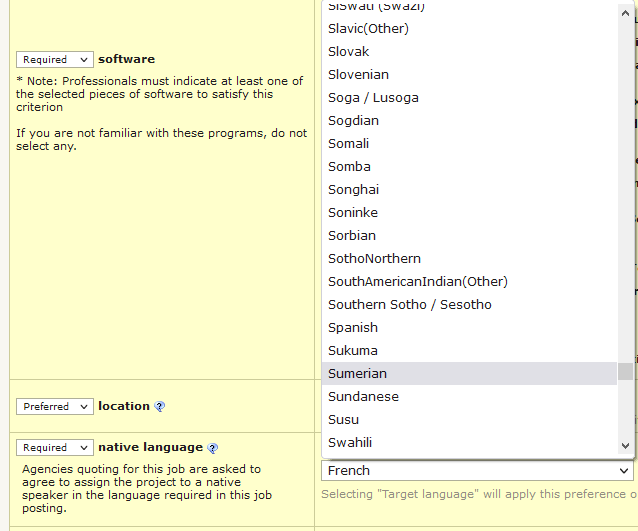The width and height of the screenshot is (638, 531).
Task: Click the highlighted Sumerian option
Action: point(469,374)
